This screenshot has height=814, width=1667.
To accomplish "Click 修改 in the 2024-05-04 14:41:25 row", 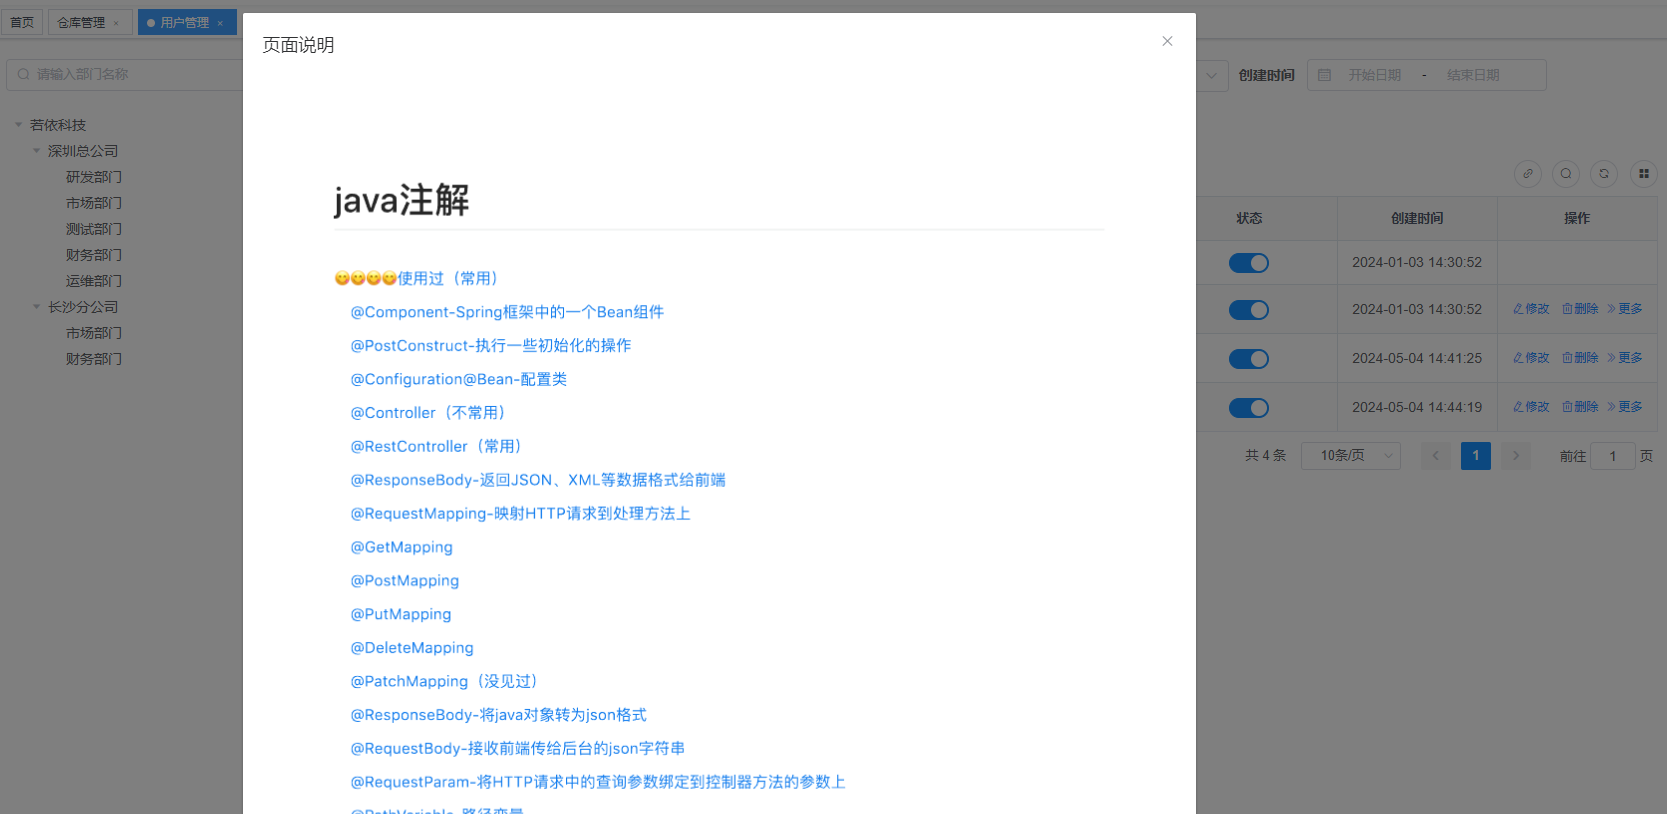I will [x=1531, y=358].
